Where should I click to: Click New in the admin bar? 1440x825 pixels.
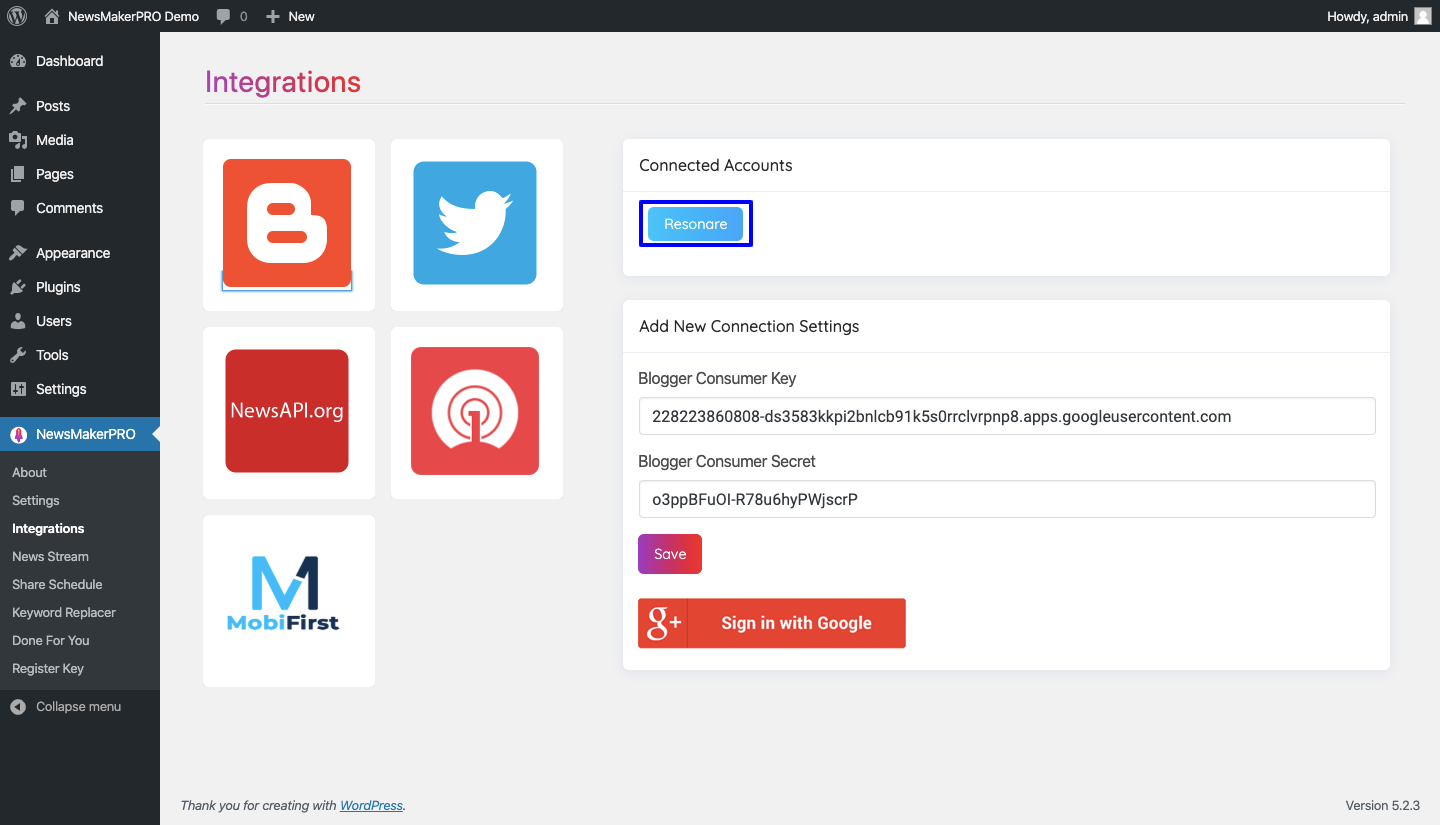click(x=301, y=16)
